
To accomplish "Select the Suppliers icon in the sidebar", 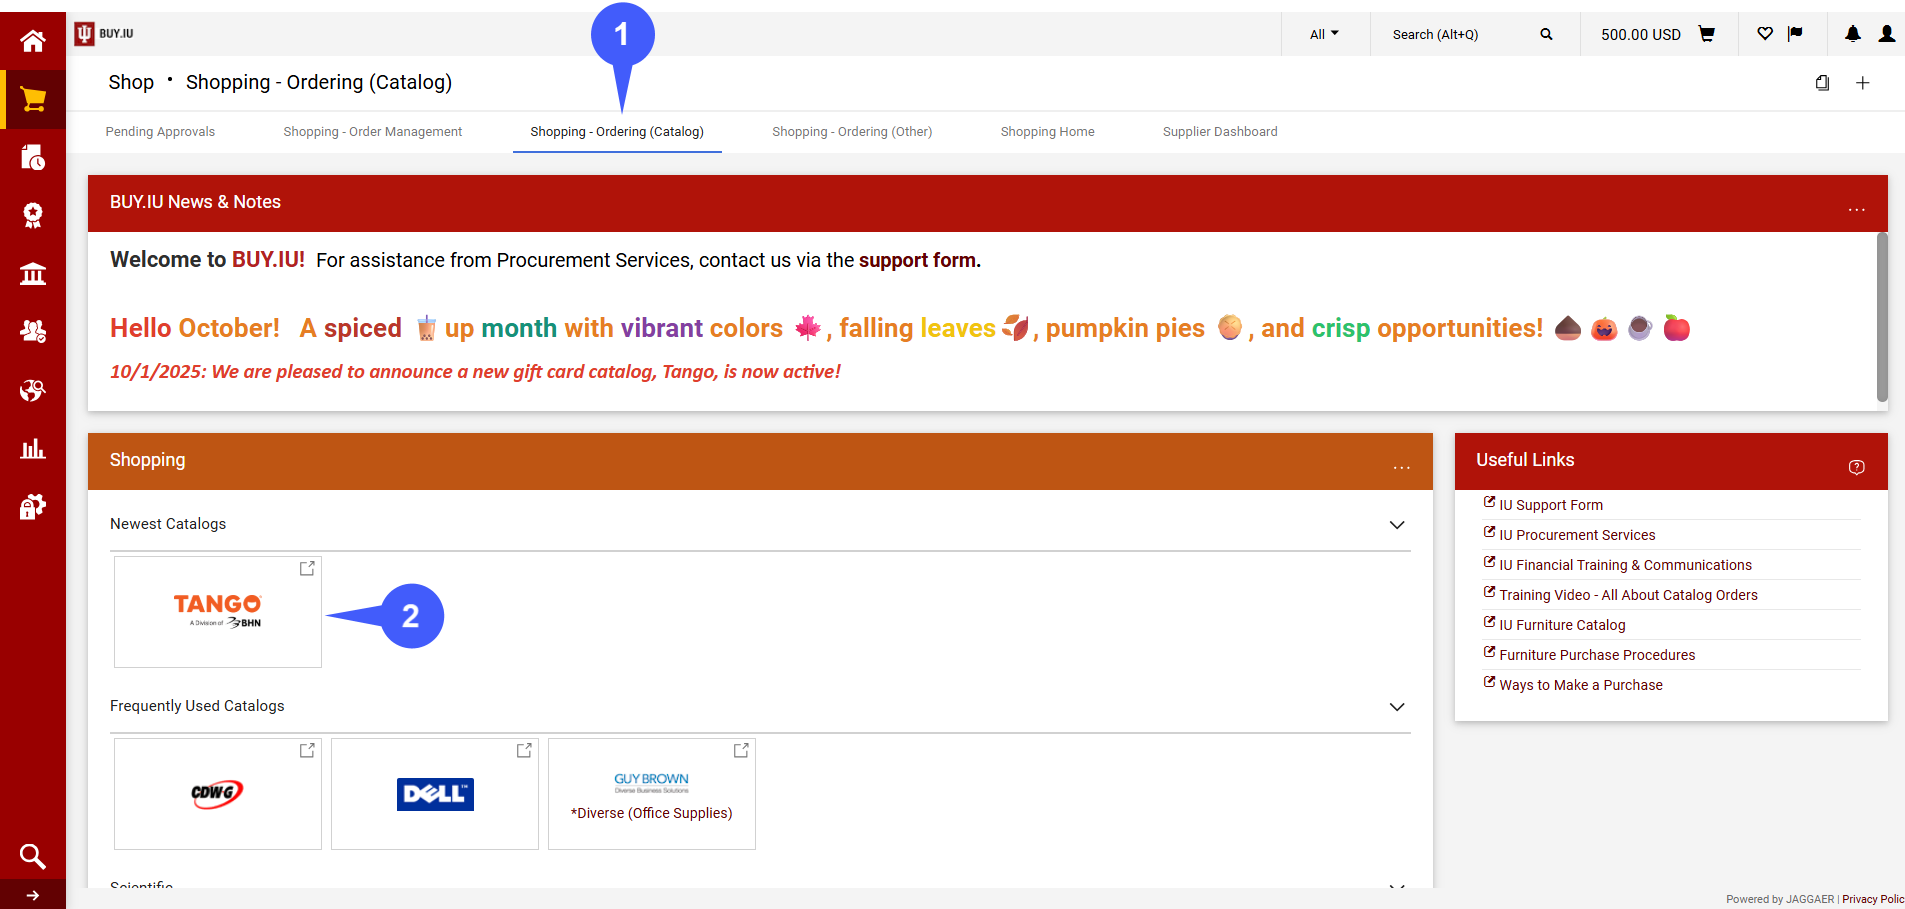I will click(33, 331).
